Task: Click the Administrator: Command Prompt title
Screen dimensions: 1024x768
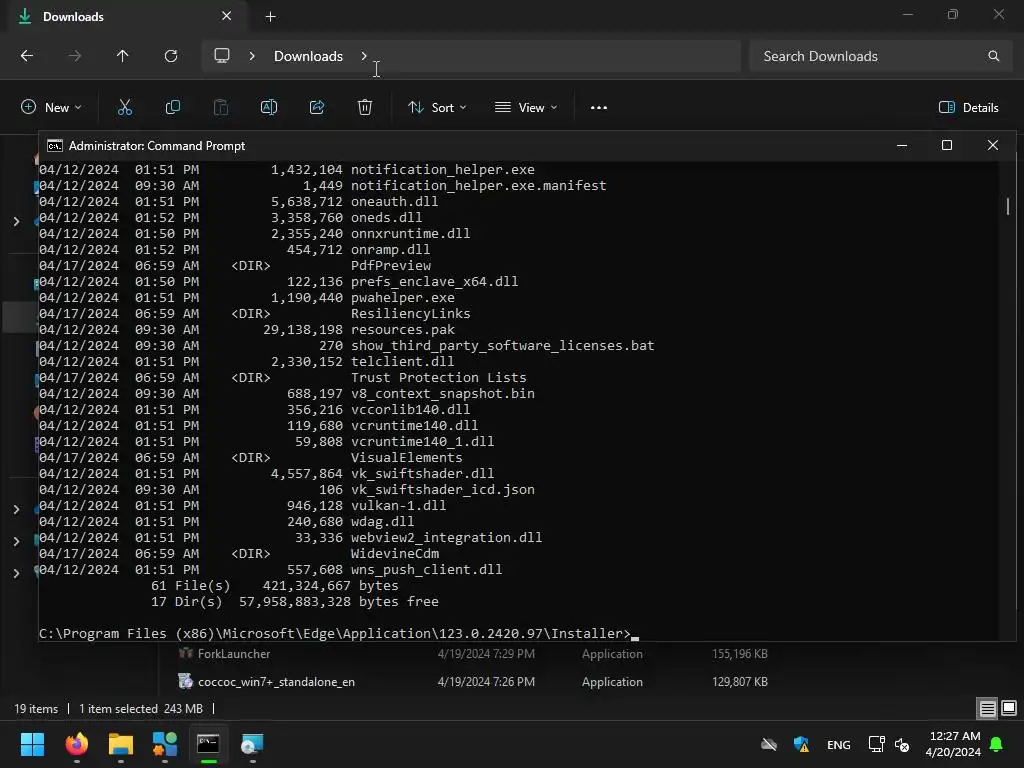Action: (157, 146)
